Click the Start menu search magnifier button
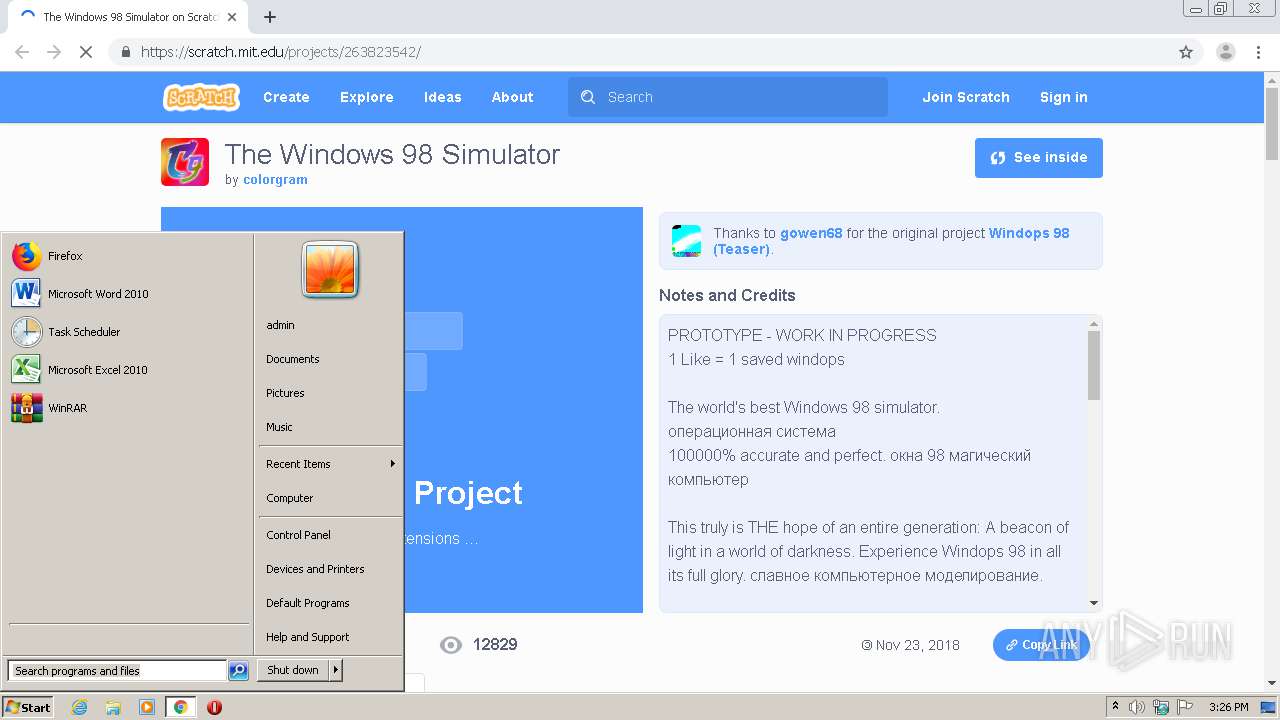 [238, 671]
